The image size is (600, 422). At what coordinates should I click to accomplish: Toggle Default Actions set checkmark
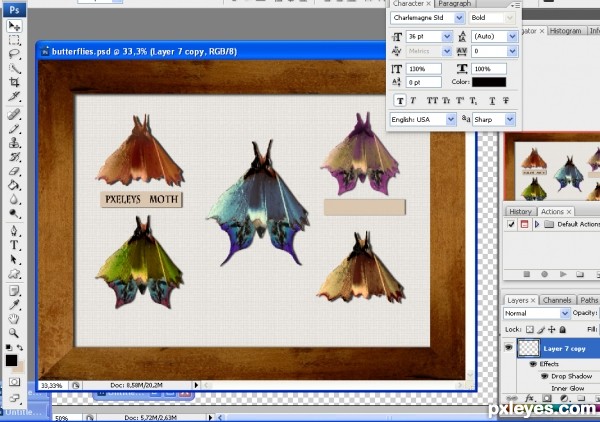511,224
